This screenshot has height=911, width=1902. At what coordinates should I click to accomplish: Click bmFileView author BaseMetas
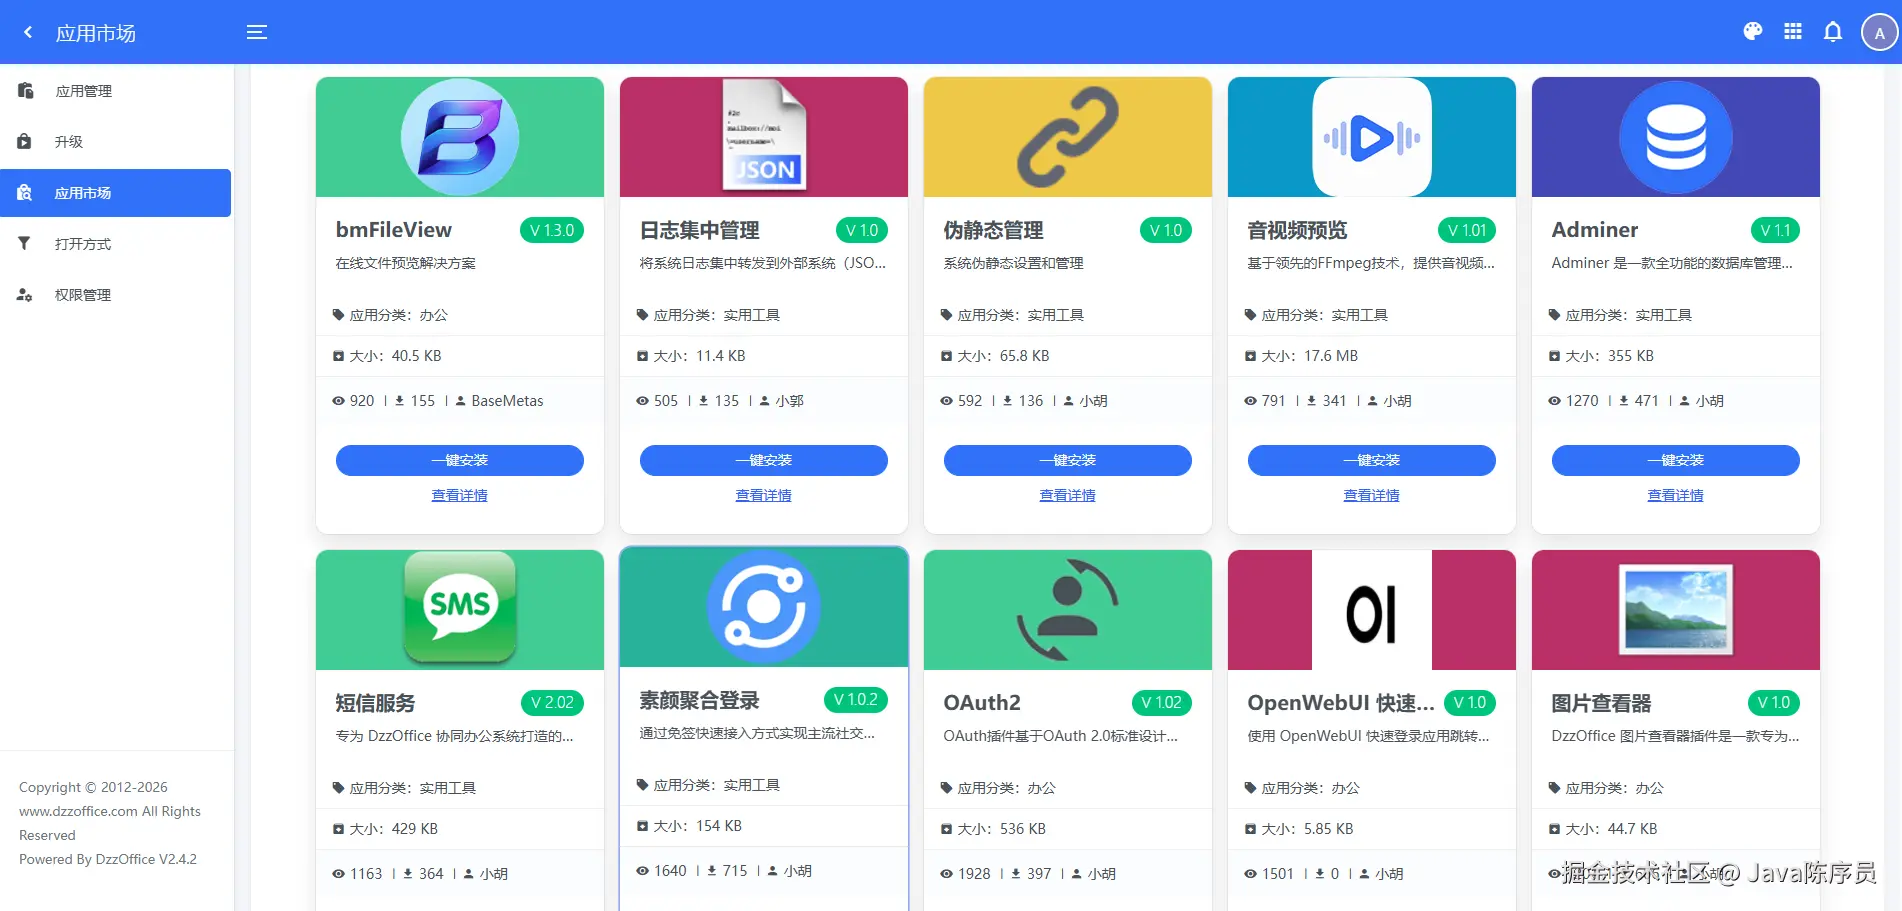(507, 401)
